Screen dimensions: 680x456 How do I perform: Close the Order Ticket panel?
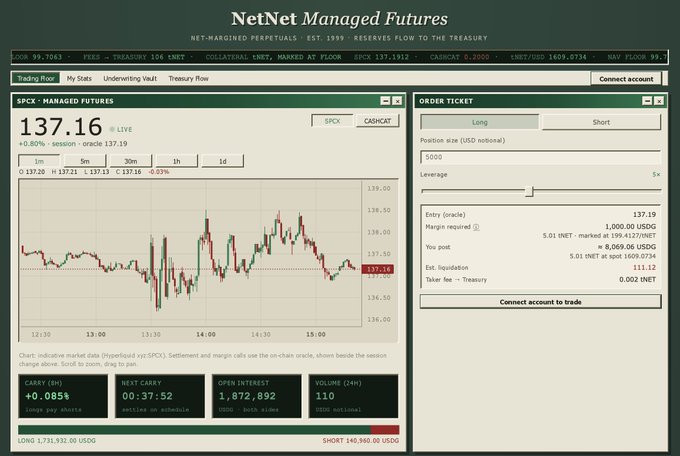tap(659, 101)
